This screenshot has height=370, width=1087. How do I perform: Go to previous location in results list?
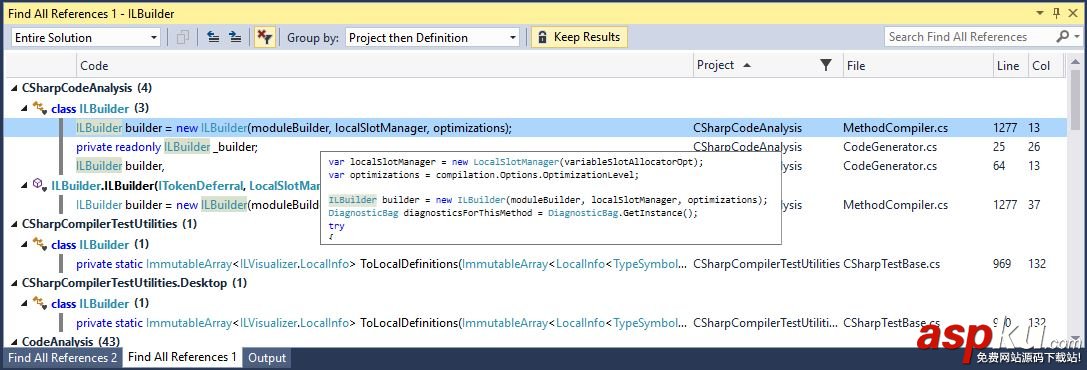pyautogui.click(x=214, y=37)
